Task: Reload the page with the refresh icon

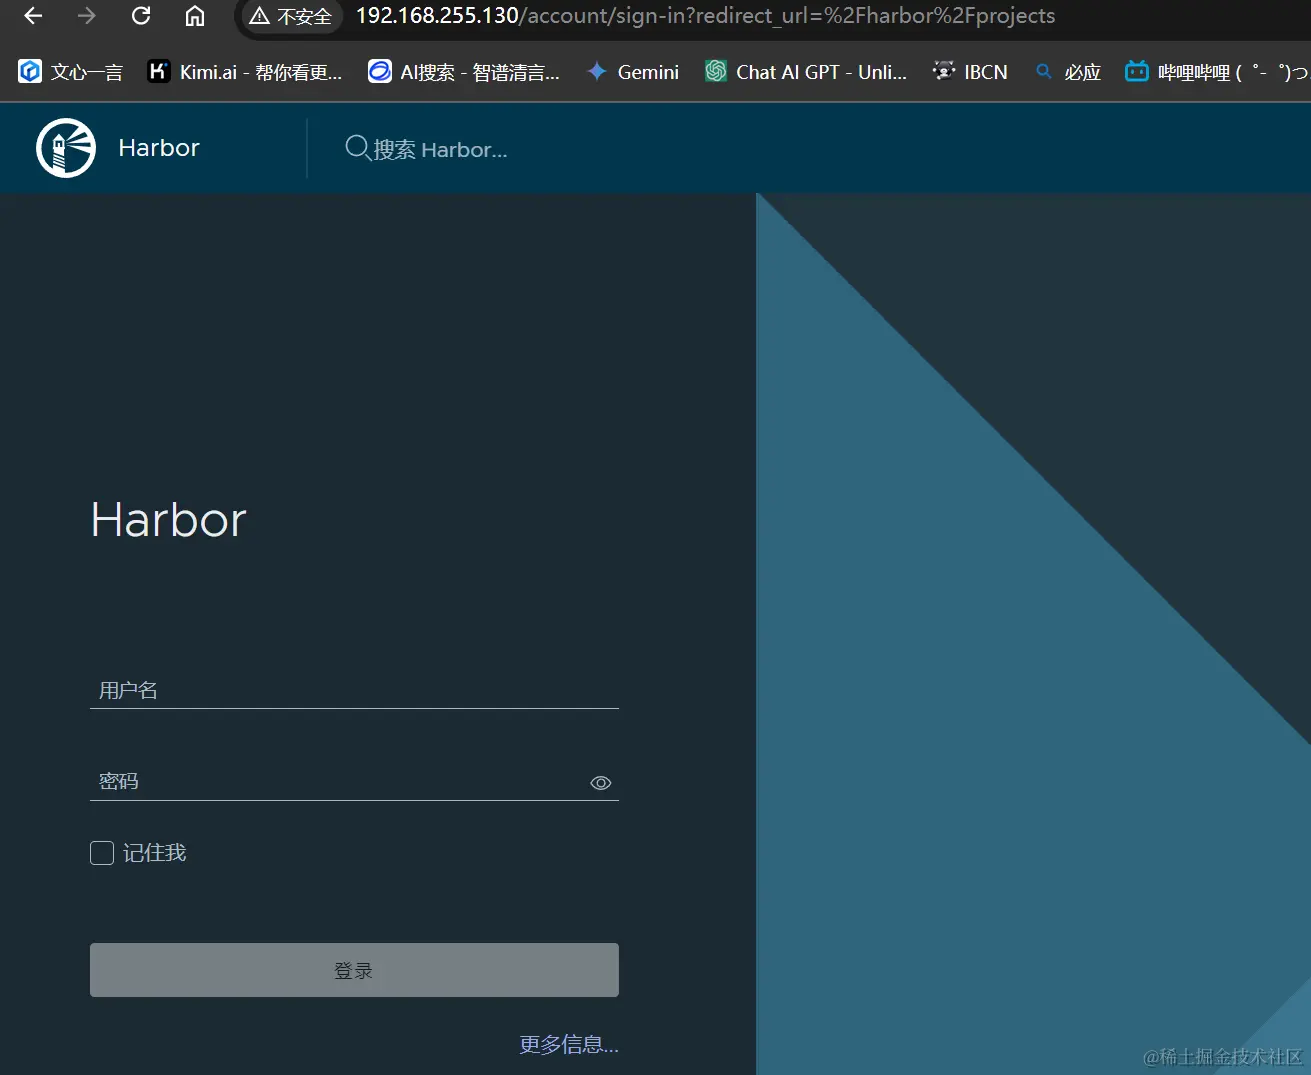Action: (141, 16)
